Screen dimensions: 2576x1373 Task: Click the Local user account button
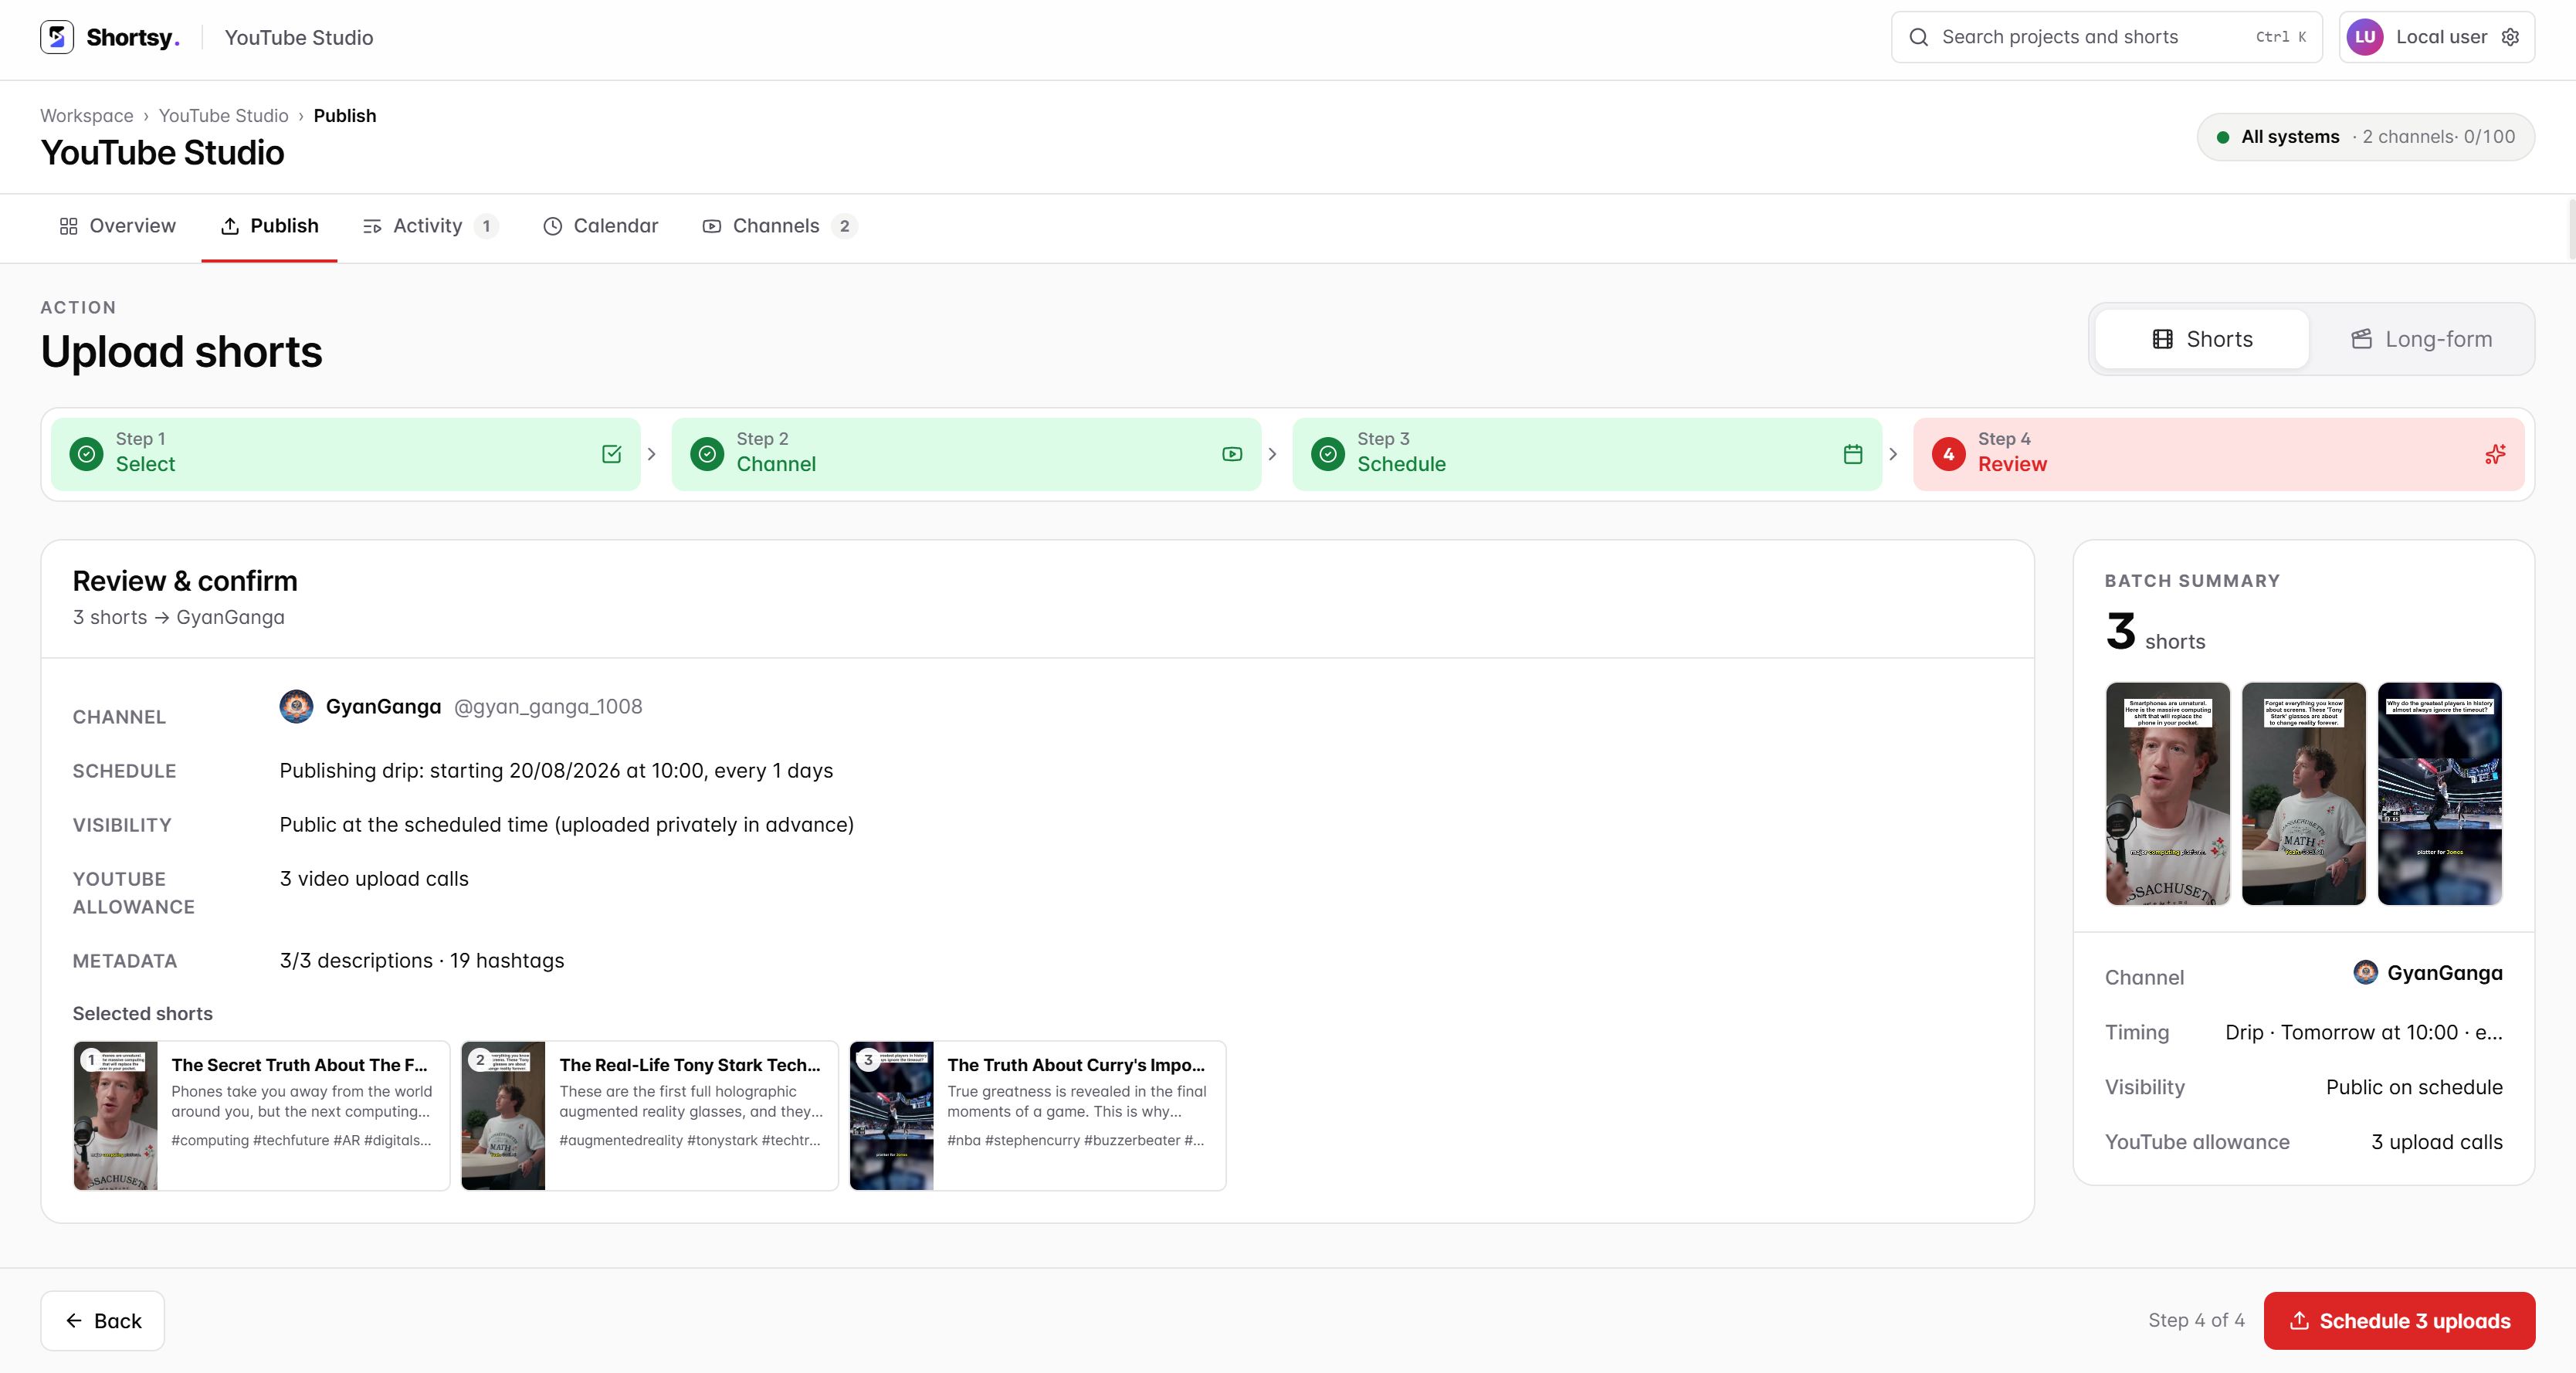pos(2436,37)
